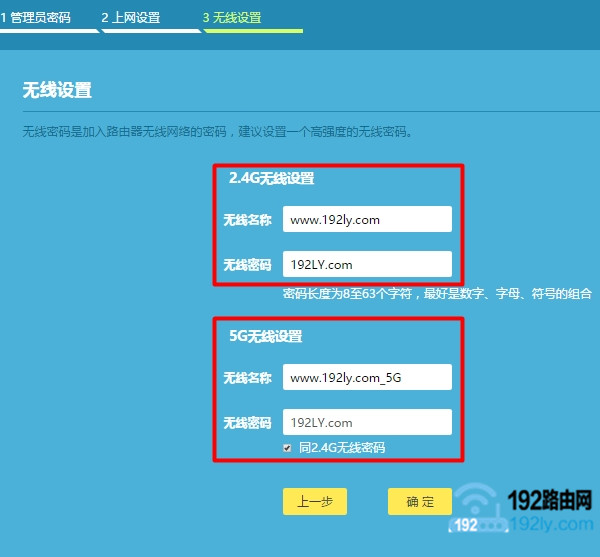Click the 无线密码 label in the 5G section
This screenshot has height=557, width=600.
[x=247, y=422]
